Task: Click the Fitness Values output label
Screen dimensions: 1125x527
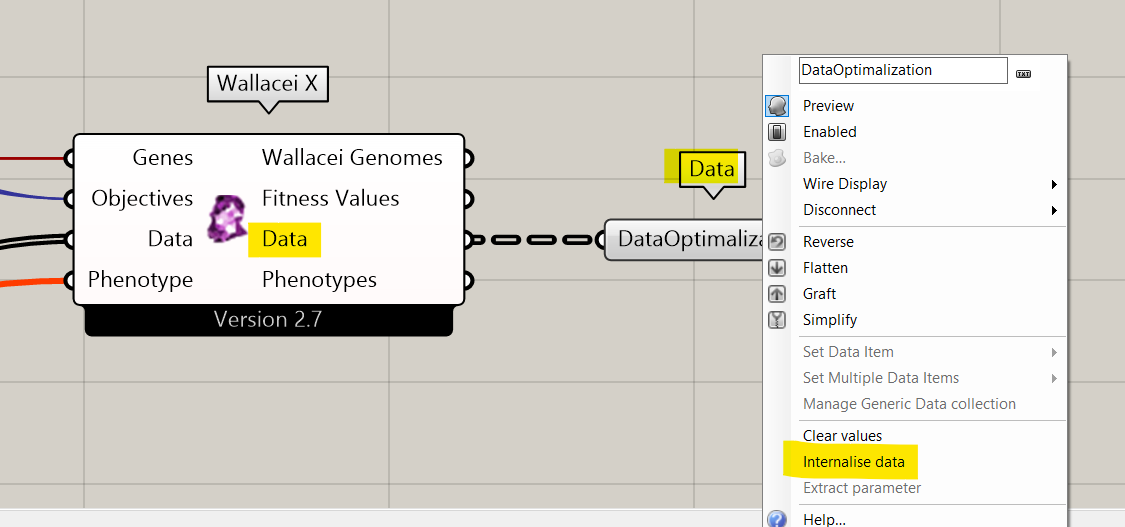Action: [330, 199]
